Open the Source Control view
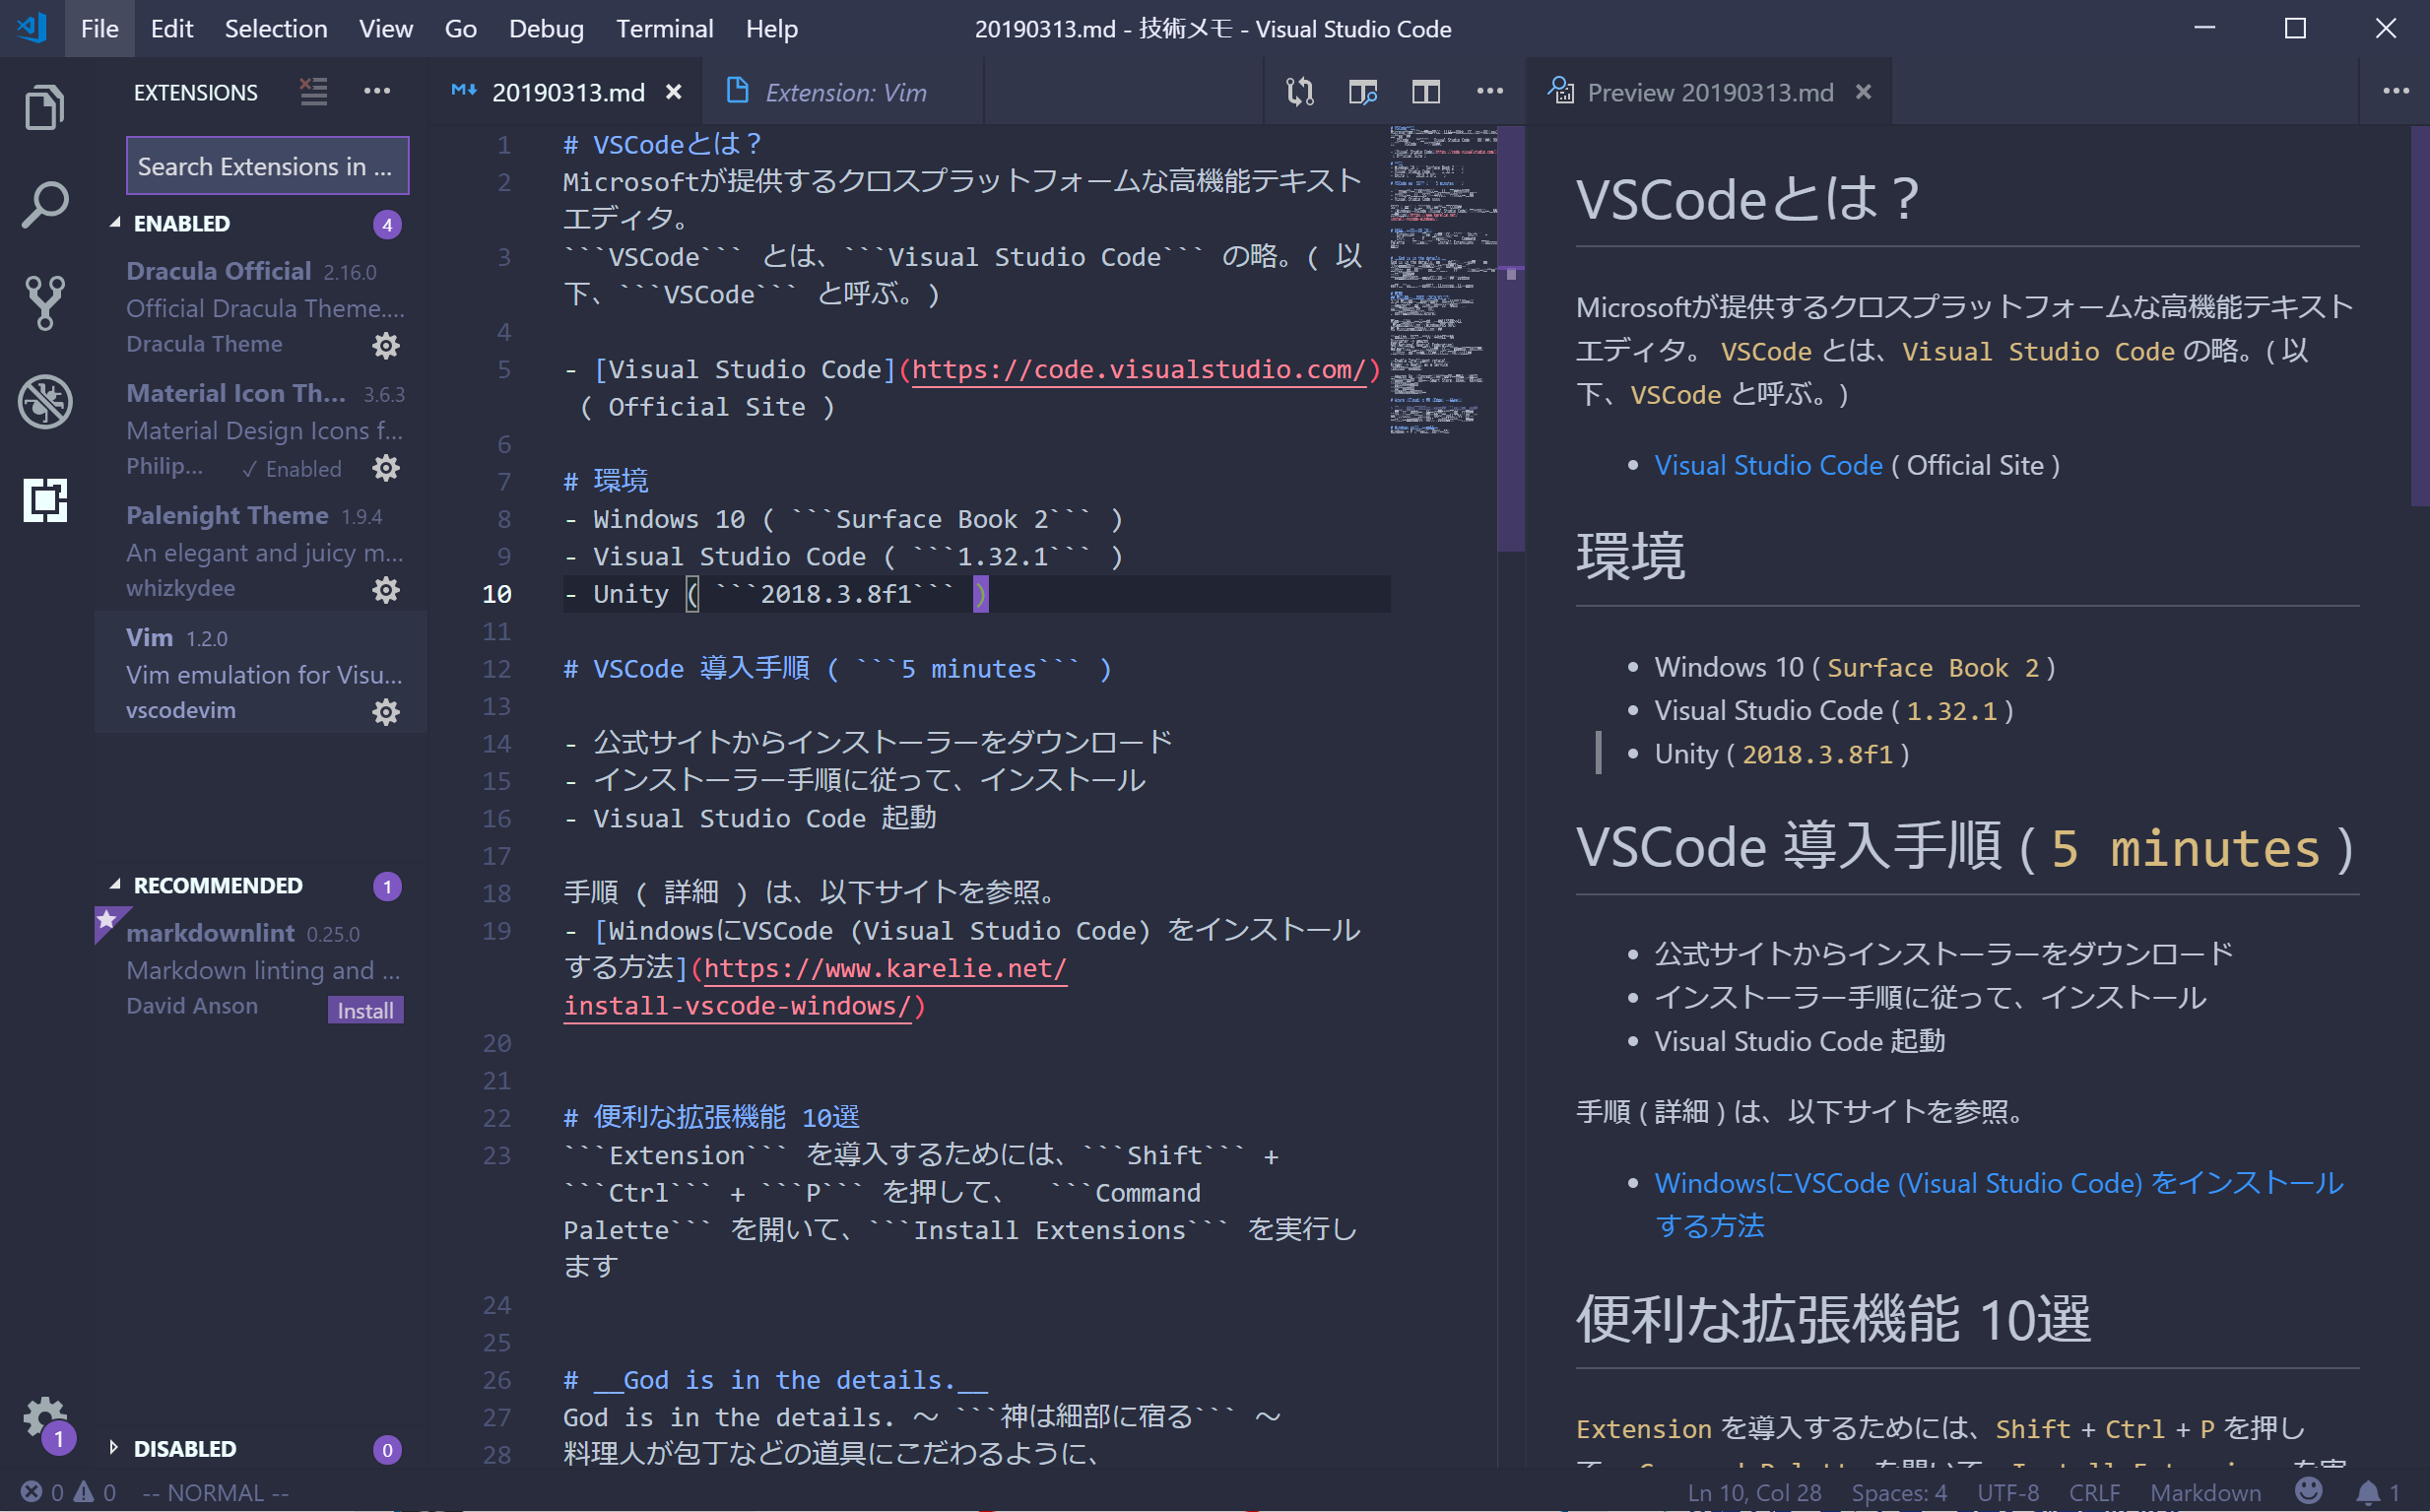The height and width of the screenshot is (1512, 2430). pos(44,301)
